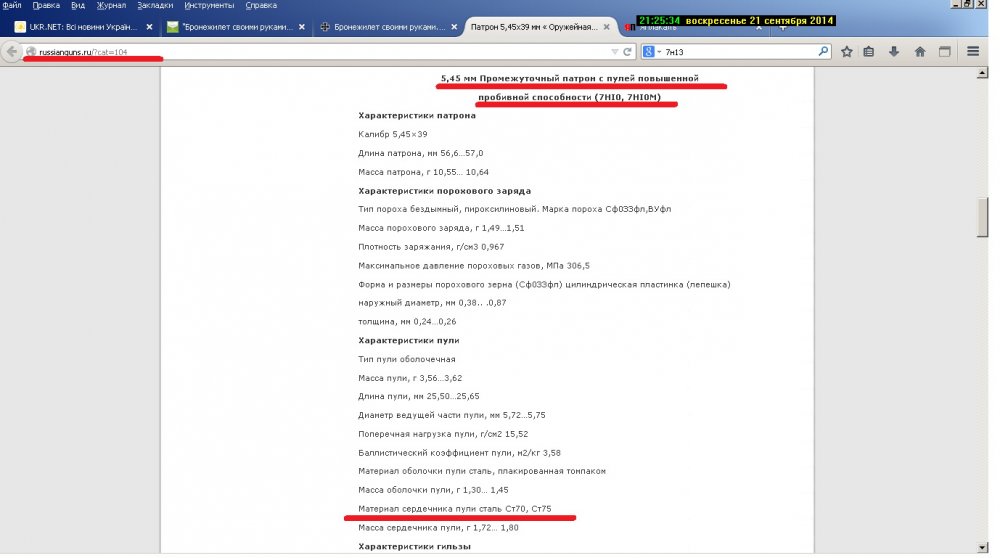Close the second Бронежилет своими руками tab

302,27
